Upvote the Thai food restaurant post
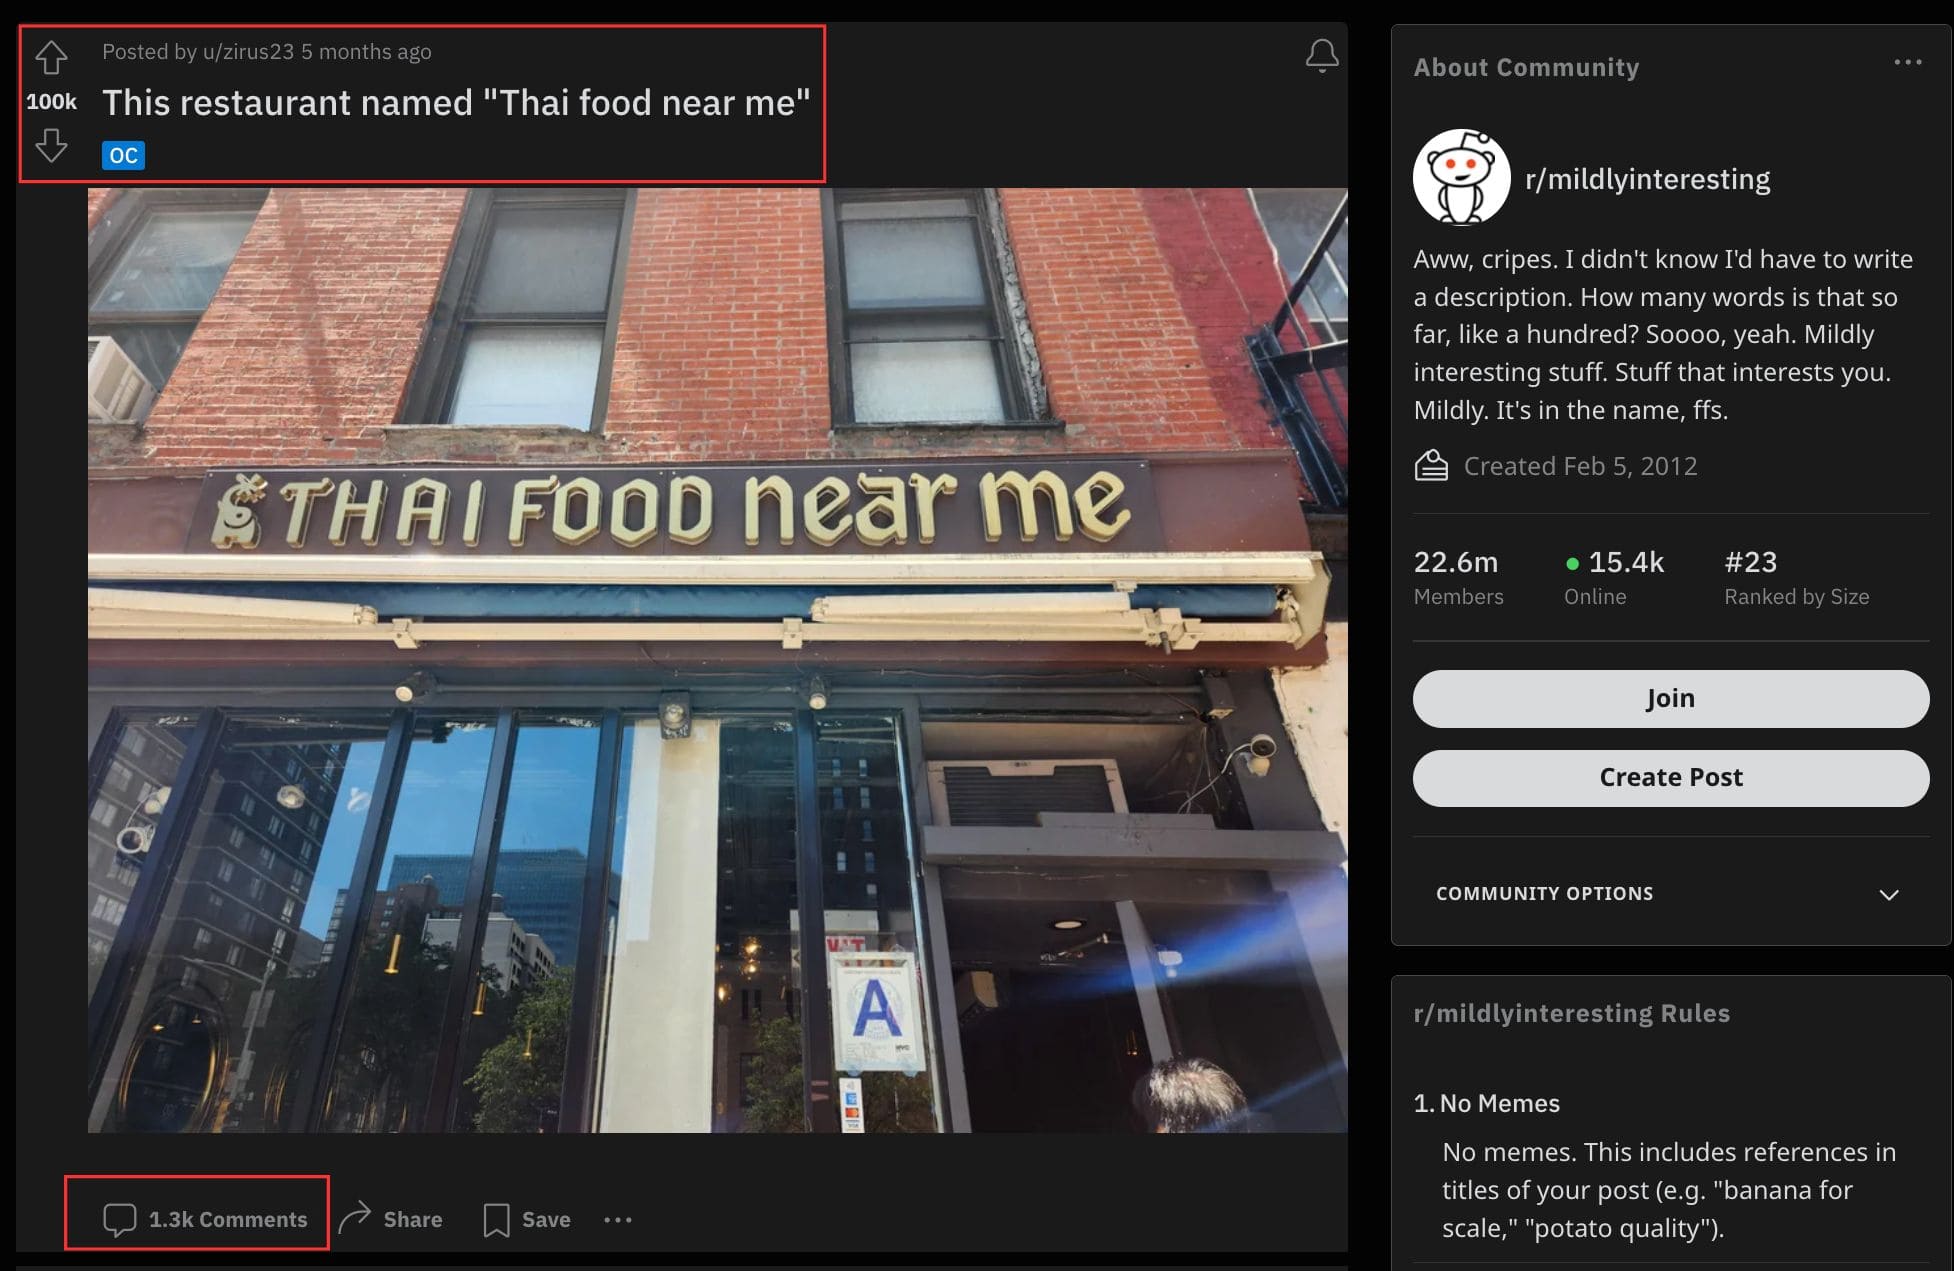The height and width of the screenshot is (1271, 1954). pos(51,57)
